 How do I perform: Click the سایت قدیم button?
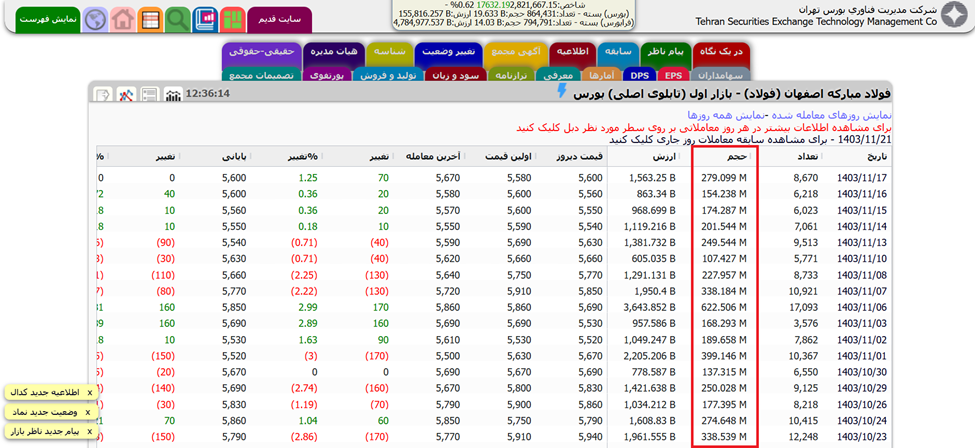click(x=280, y=19)
